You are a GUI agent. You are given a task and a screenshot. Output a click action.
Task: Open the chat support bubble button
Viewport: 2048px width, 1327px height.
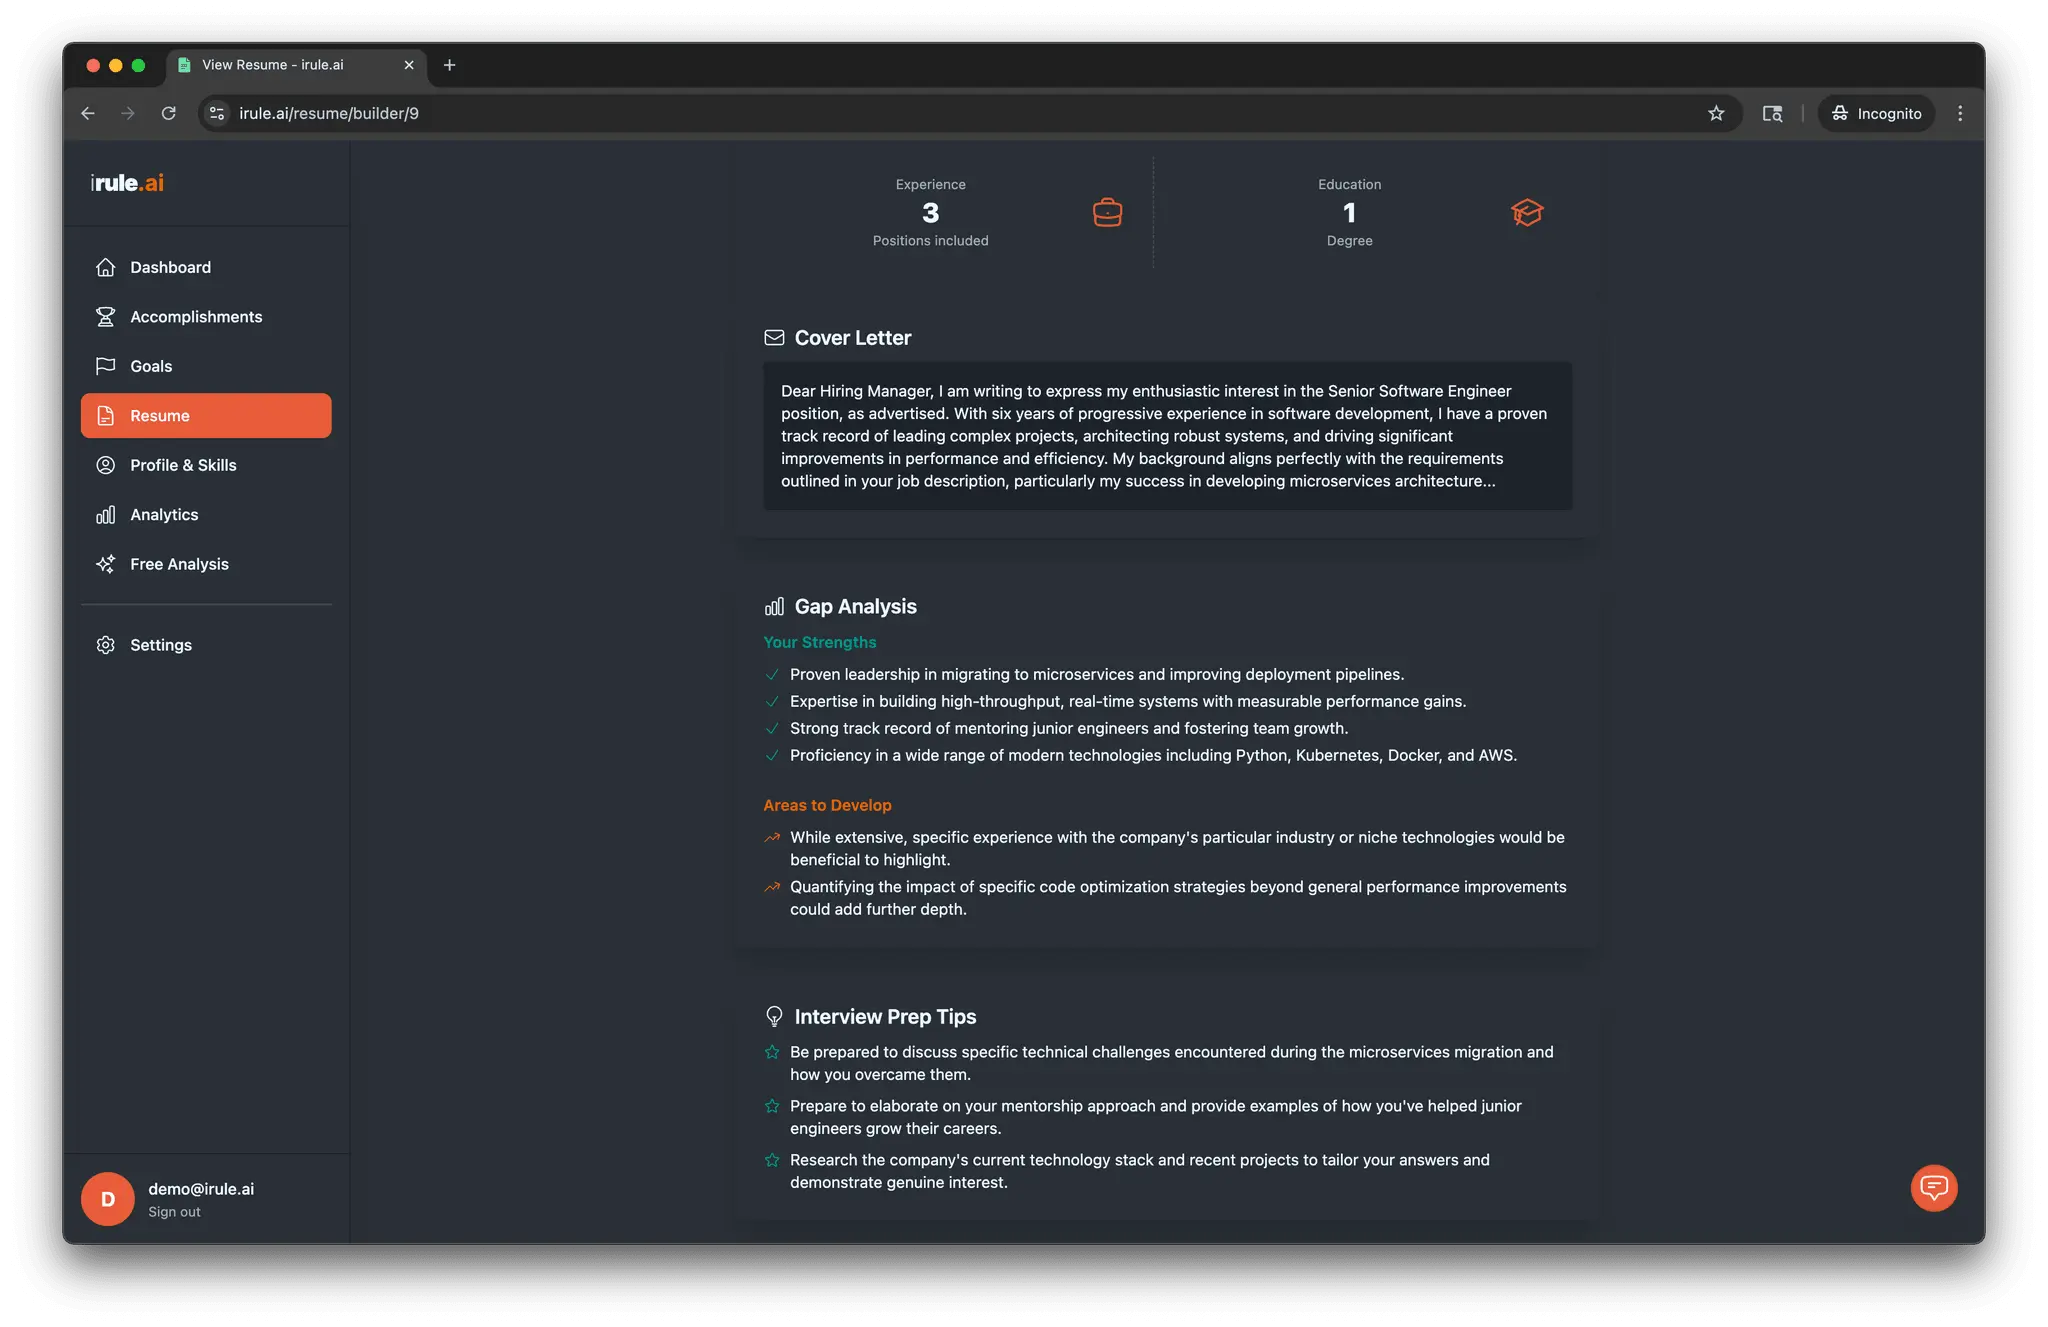tap(1934, 1188)
